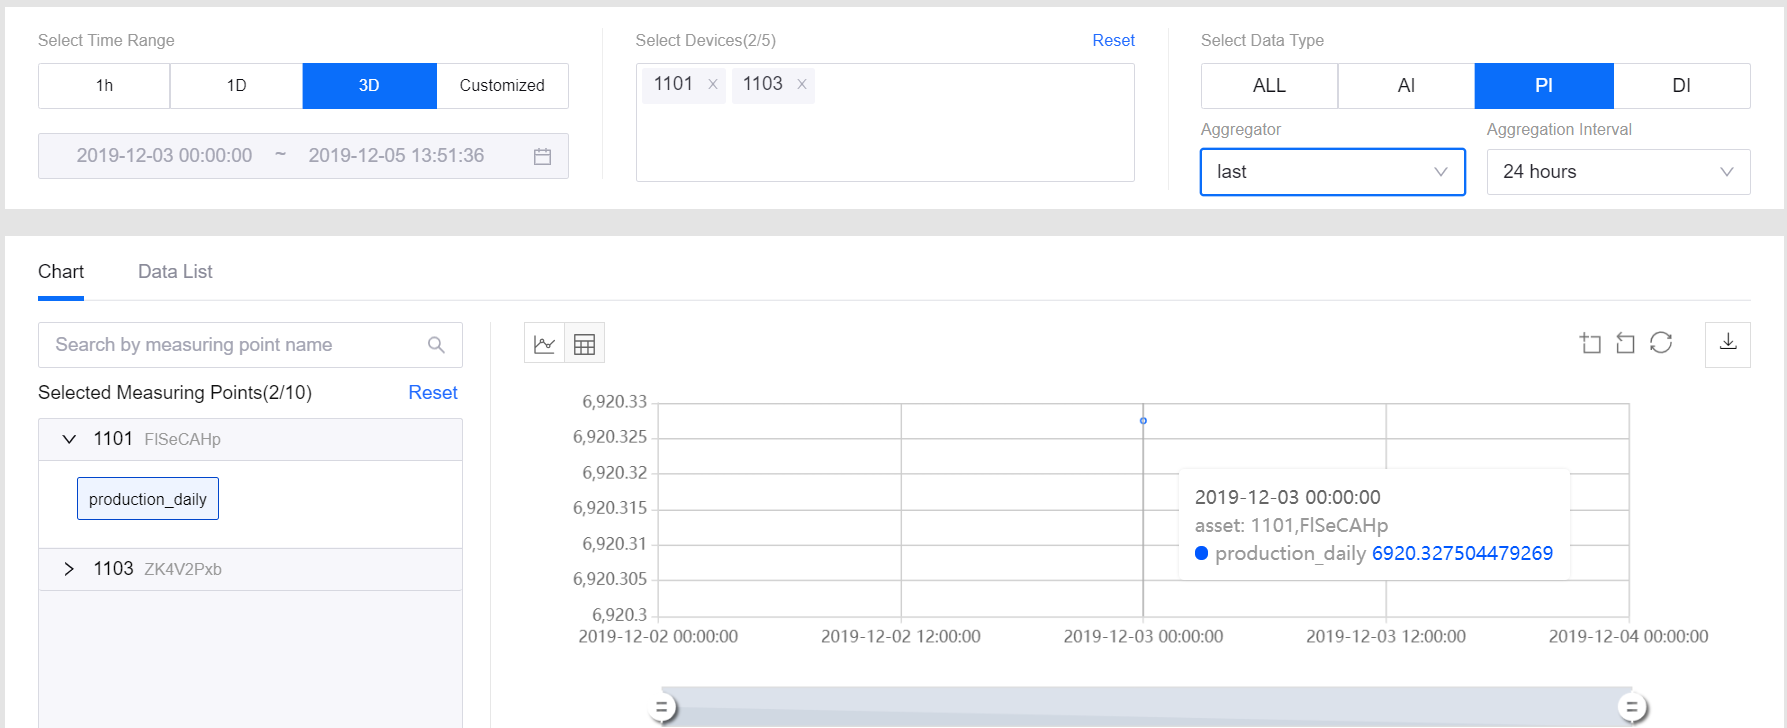This screenshot has width=1787, height=728.
Task: Click inside the Select Devices box
Action: 885,123
